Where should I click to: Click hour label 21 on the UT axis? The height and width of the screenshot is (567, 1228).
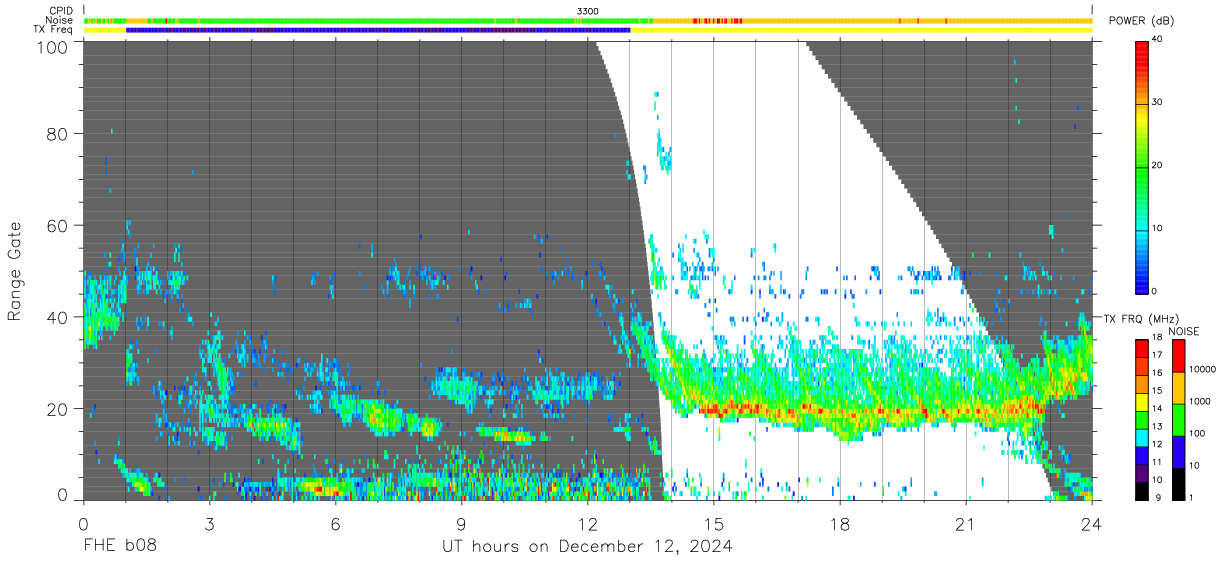[x=965, y=524]
